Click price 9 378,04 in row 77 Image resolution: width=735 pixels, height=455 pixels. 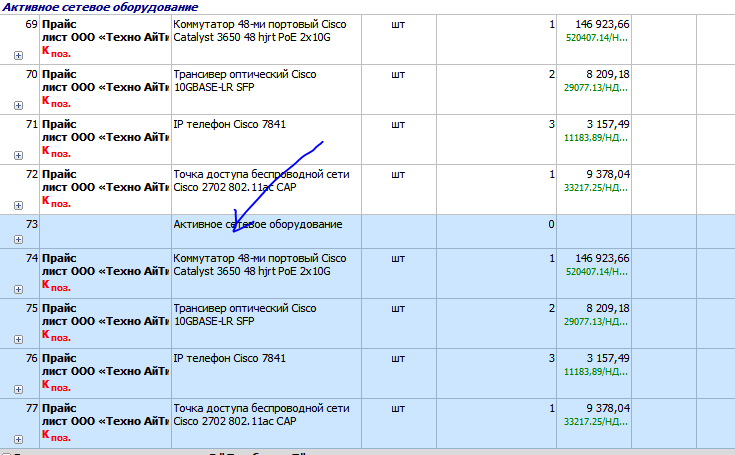click(x=608, y=408)
